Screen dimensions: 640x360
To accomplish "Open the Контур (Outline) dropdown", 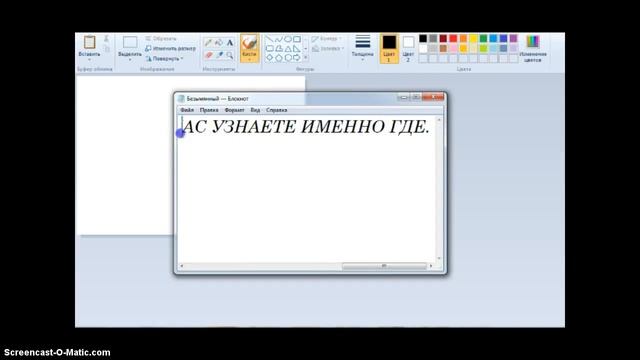I will [x=327, y=39].
